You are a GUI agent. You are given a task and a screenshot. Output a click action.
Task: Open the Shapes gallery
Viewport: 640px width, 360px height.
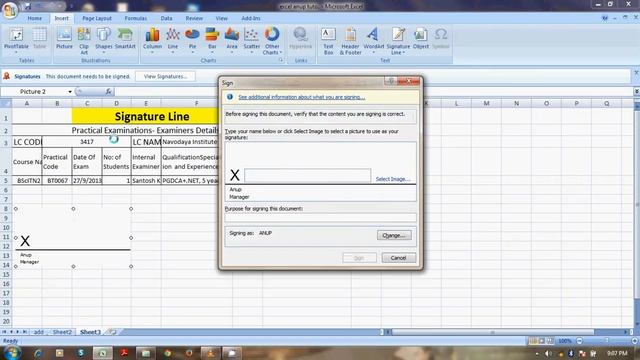tap(104, 41)
